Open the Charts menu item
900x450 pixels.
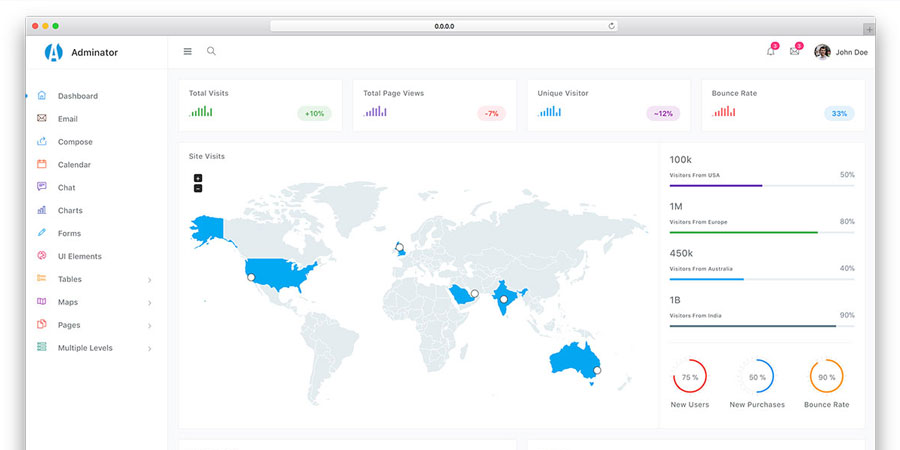(x=70, y=211)
